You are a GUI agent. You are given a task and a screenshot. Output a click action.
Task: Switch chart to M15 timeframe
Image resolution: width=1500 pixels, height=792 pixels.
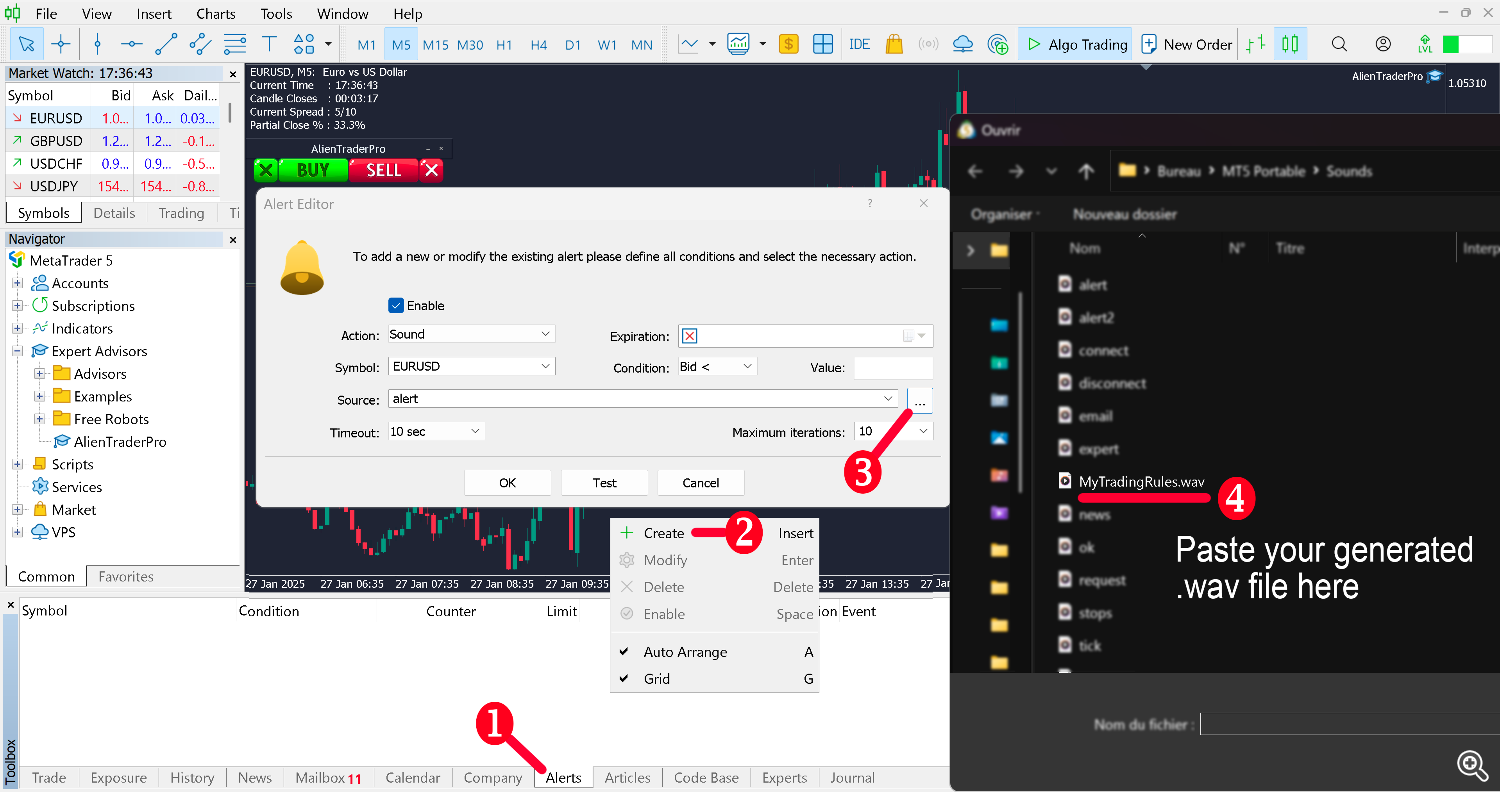click(x=435, y=45)
